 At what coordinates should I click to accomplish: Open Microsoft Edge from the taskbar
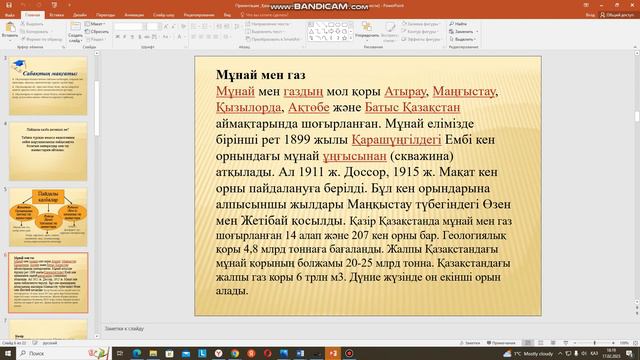coord(137,353)
